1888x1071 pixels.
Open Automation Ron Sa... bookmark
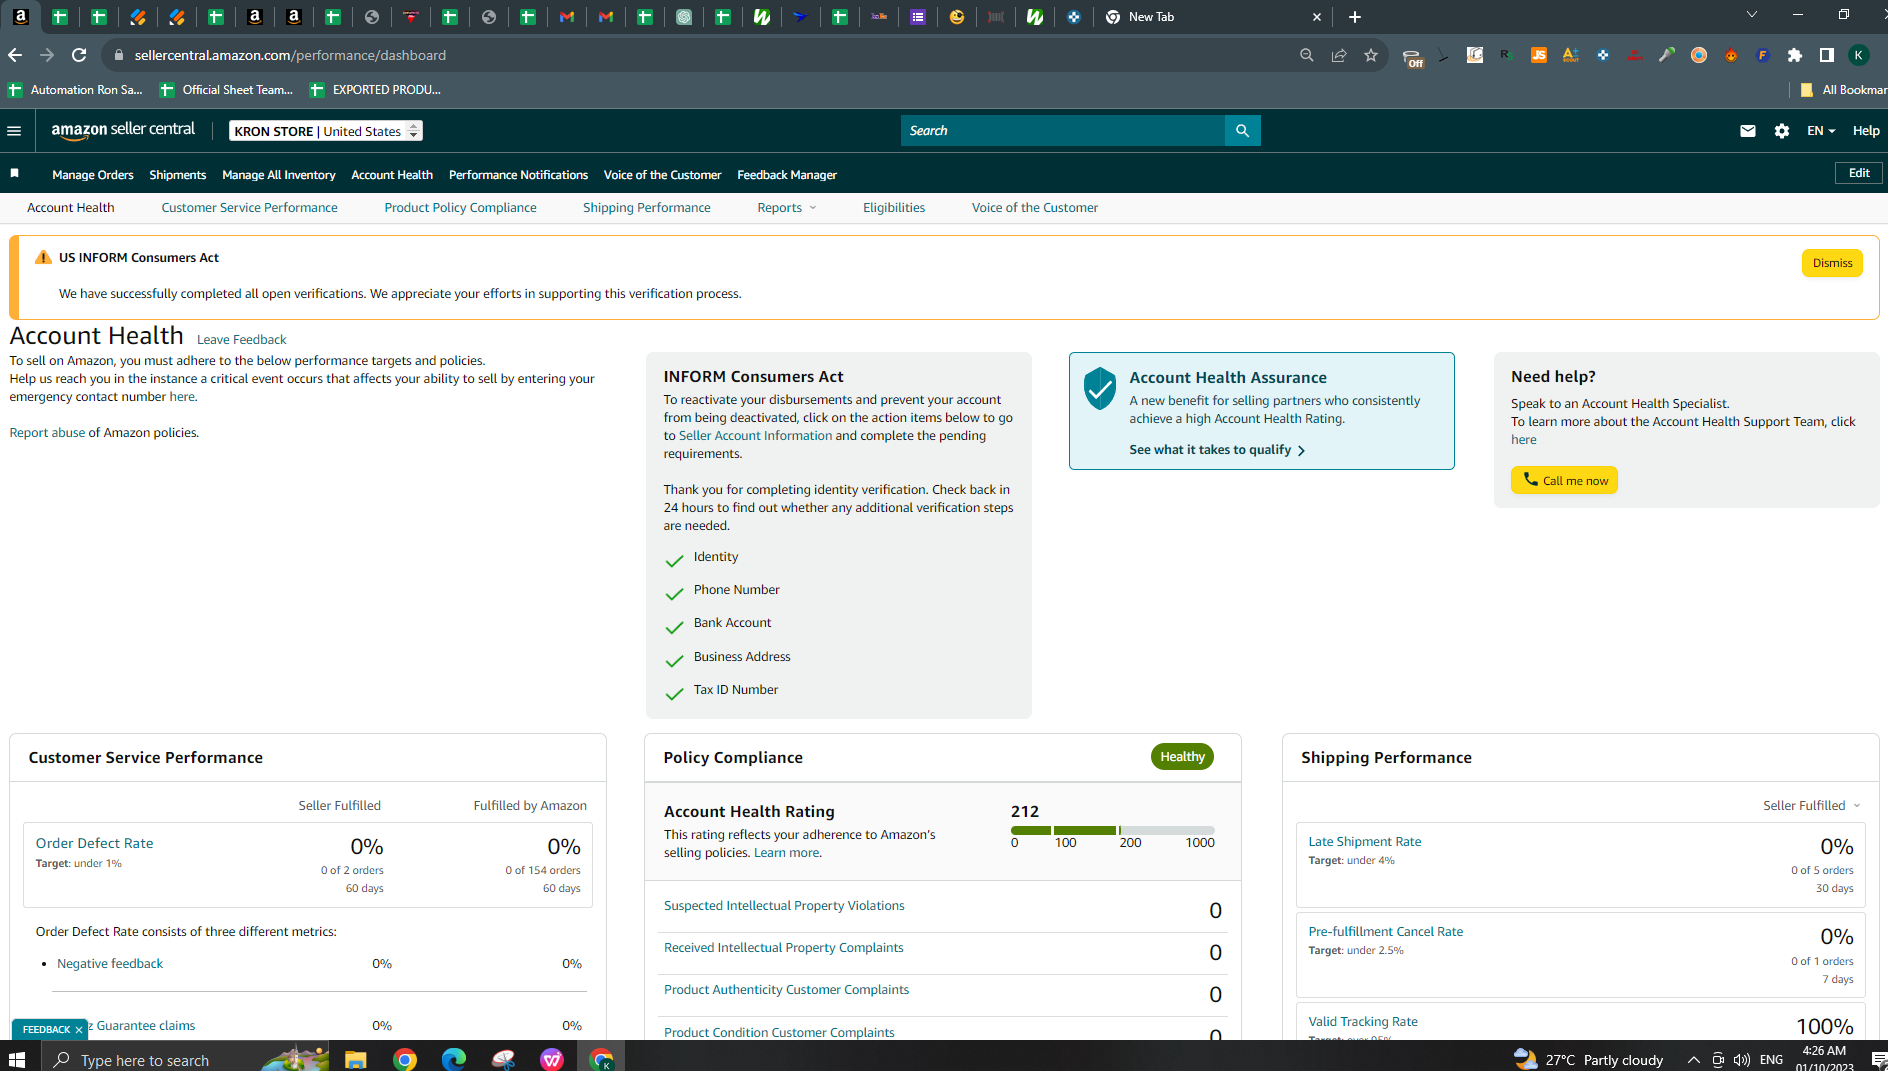(76, 90)
